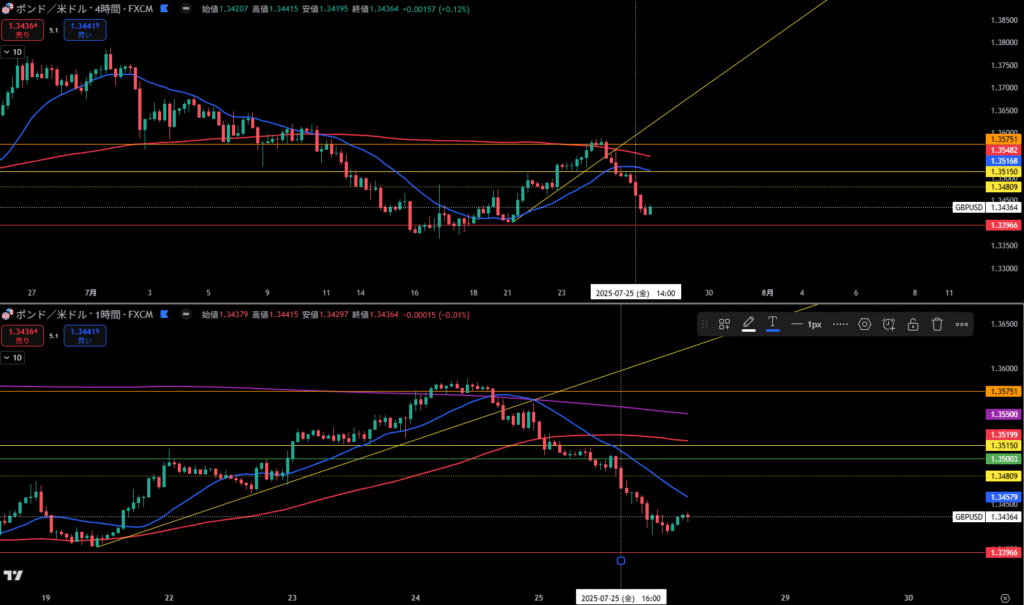1024x605 pixels.
Task: Open the dotted line style selector
Action: coord(840,324)
